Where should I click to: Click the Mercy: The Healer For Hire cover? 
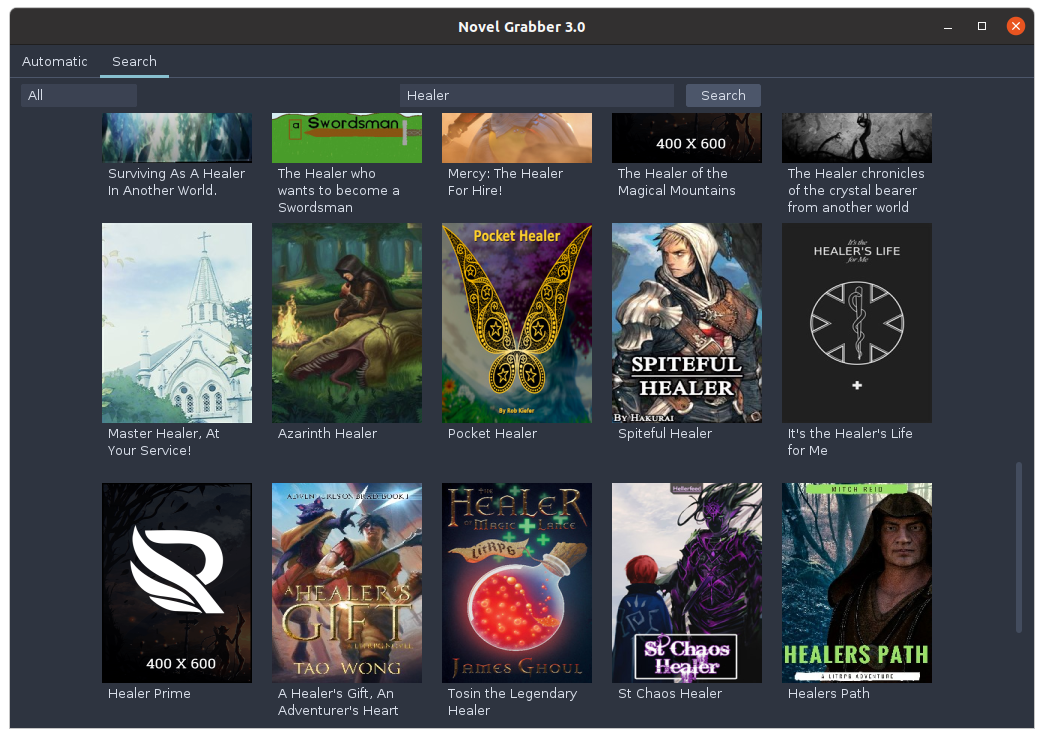[x=517, y=138]
